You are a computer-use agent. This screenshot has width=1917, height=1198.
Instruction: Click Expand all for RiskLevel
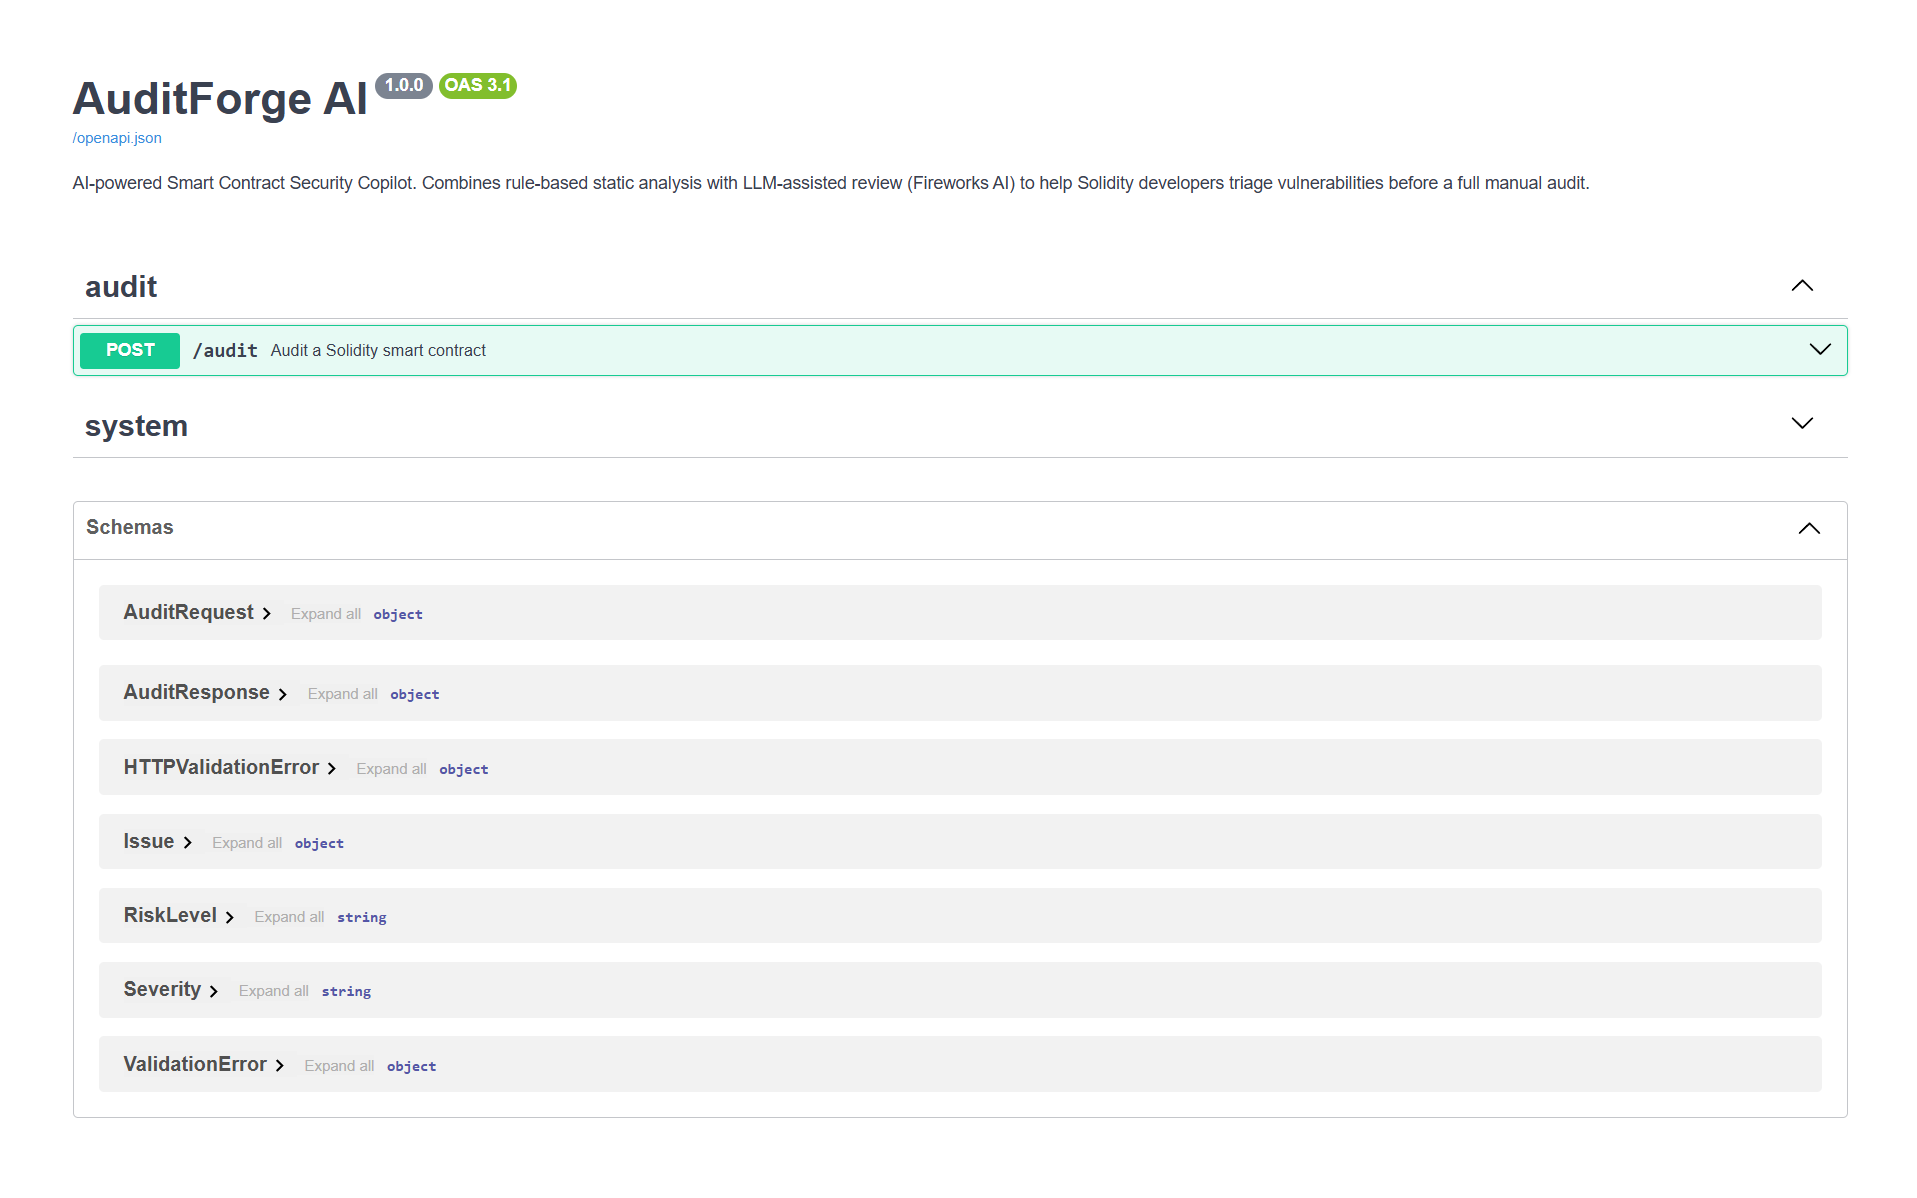289,917
